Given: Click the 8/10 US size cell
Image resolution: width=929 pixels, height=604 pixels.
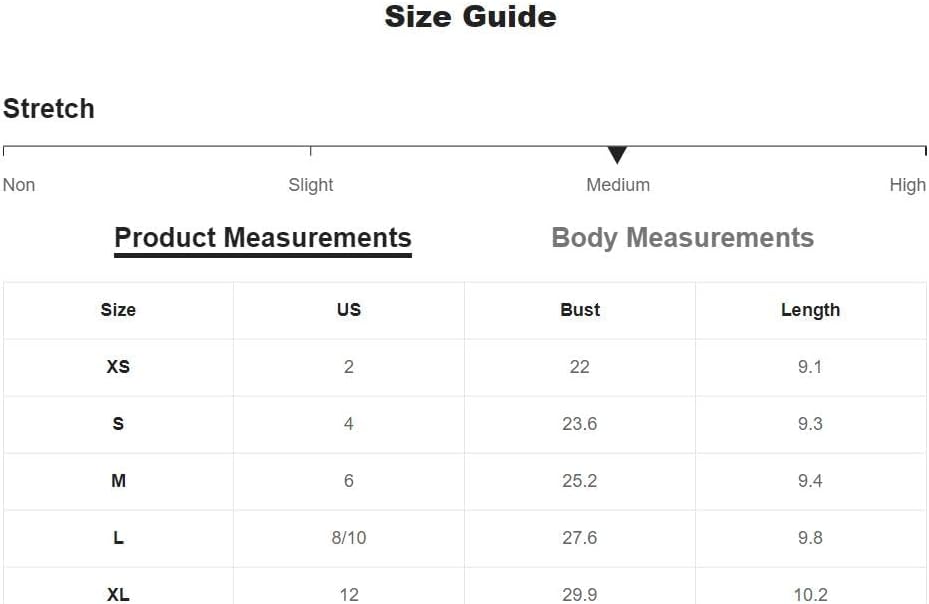Looking at the screenshot, I should 349,538.
